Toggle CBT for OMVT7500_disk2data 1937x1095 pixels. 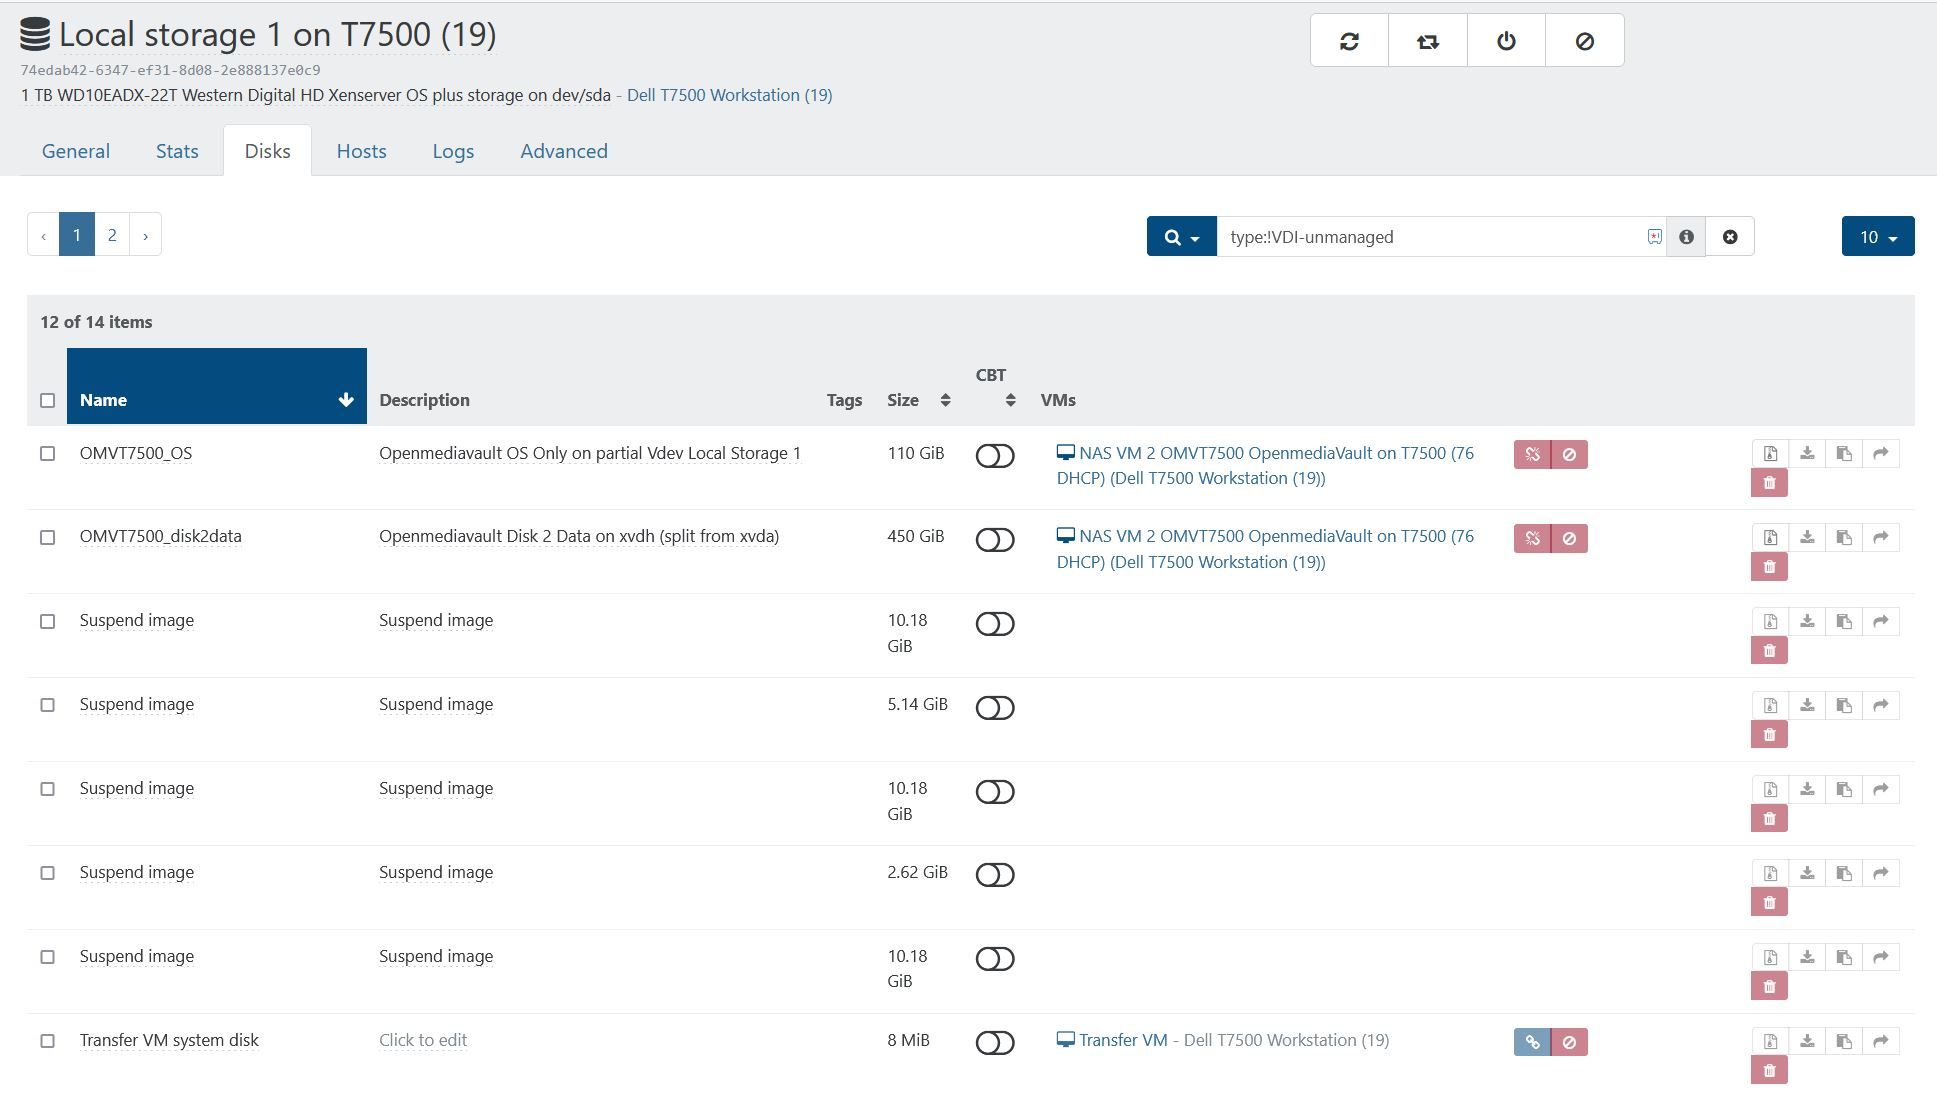995,539
